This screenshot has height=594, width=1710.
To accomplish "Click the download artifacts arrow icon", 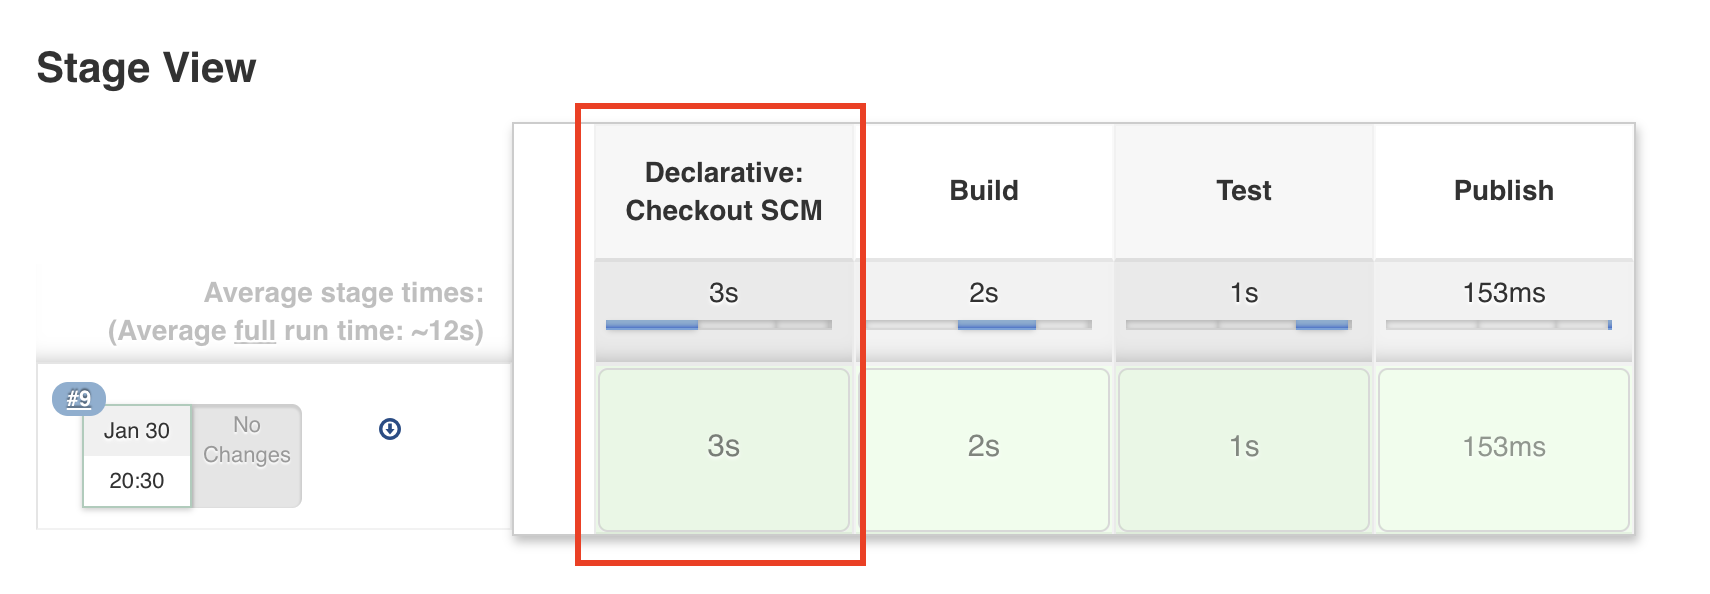I will (x=390, y=429).
